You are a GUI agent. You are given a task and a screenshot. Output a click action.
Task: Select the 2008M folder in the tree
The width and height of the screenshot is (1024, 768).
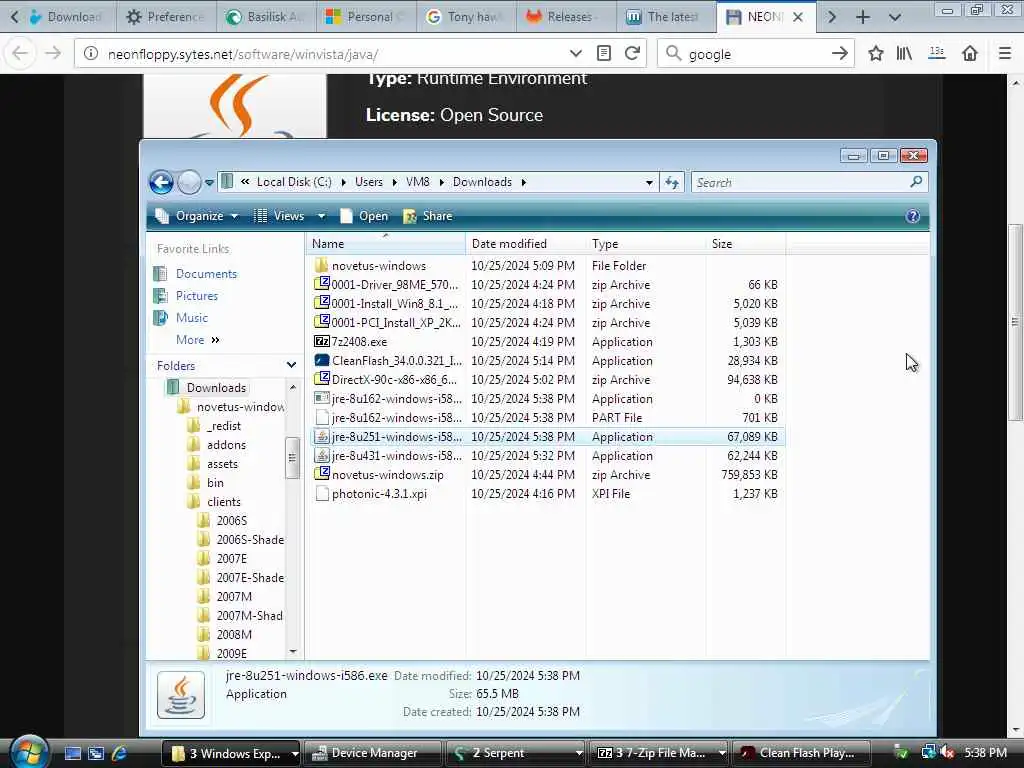click(234, 634)
